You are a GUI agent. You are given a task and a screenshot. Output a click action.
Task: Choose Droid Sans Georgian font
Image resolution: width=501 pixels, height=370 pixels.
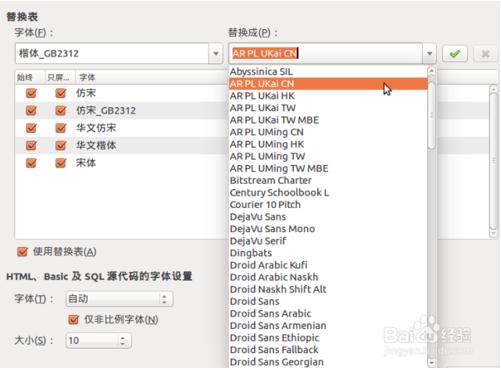[328, 362]
